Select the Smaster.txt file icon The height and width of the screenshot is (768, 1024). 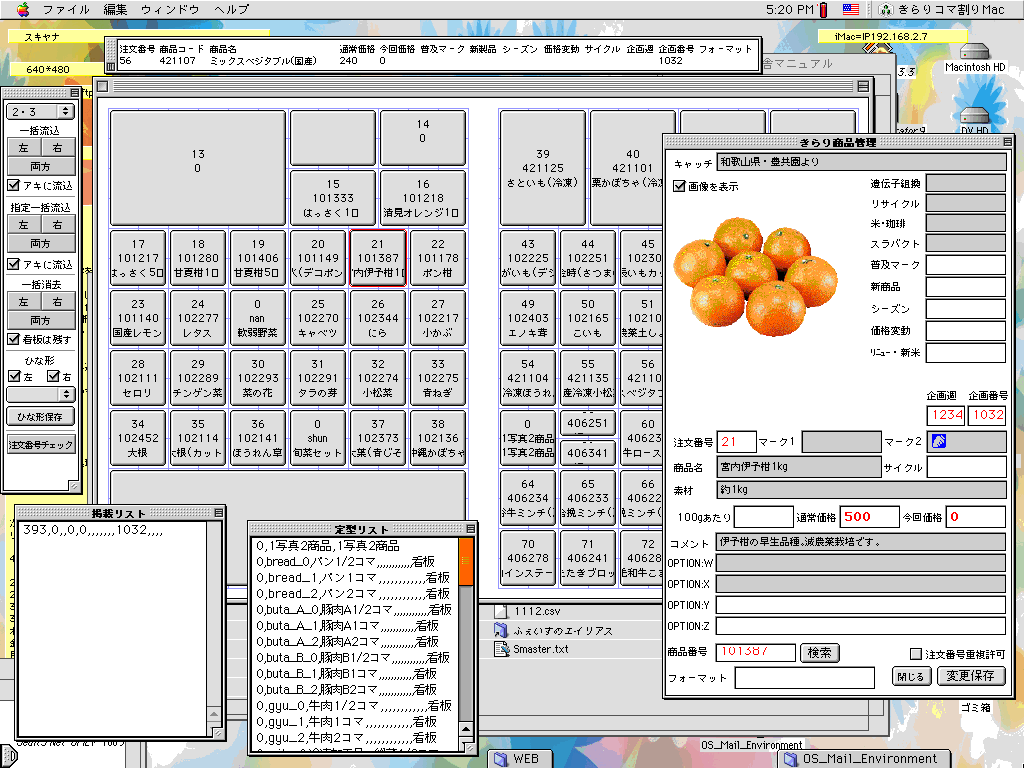501,649
